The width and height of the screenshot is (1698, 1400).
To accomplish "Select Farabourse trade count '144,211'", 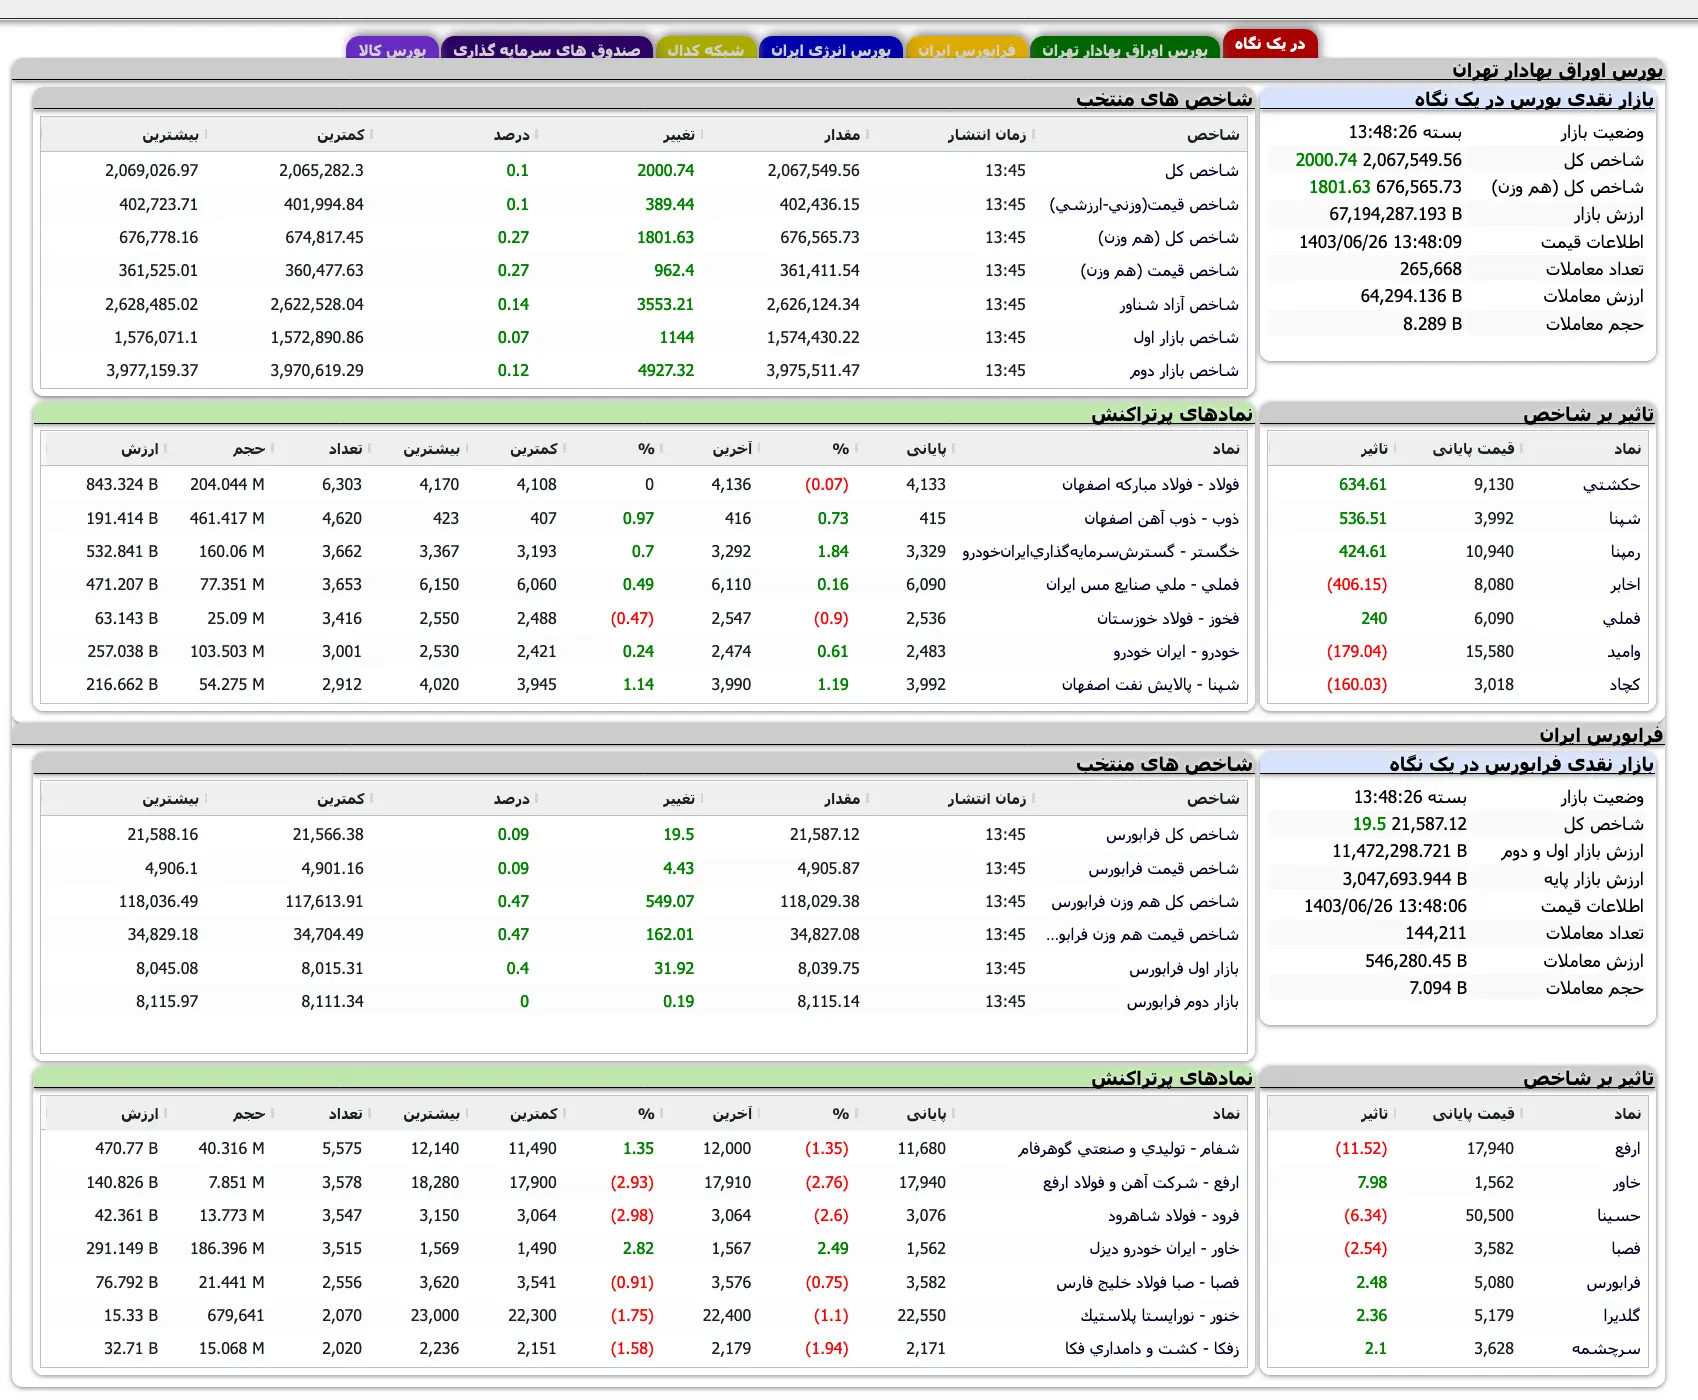I will pyautogui.click(x=1435, y=934).
